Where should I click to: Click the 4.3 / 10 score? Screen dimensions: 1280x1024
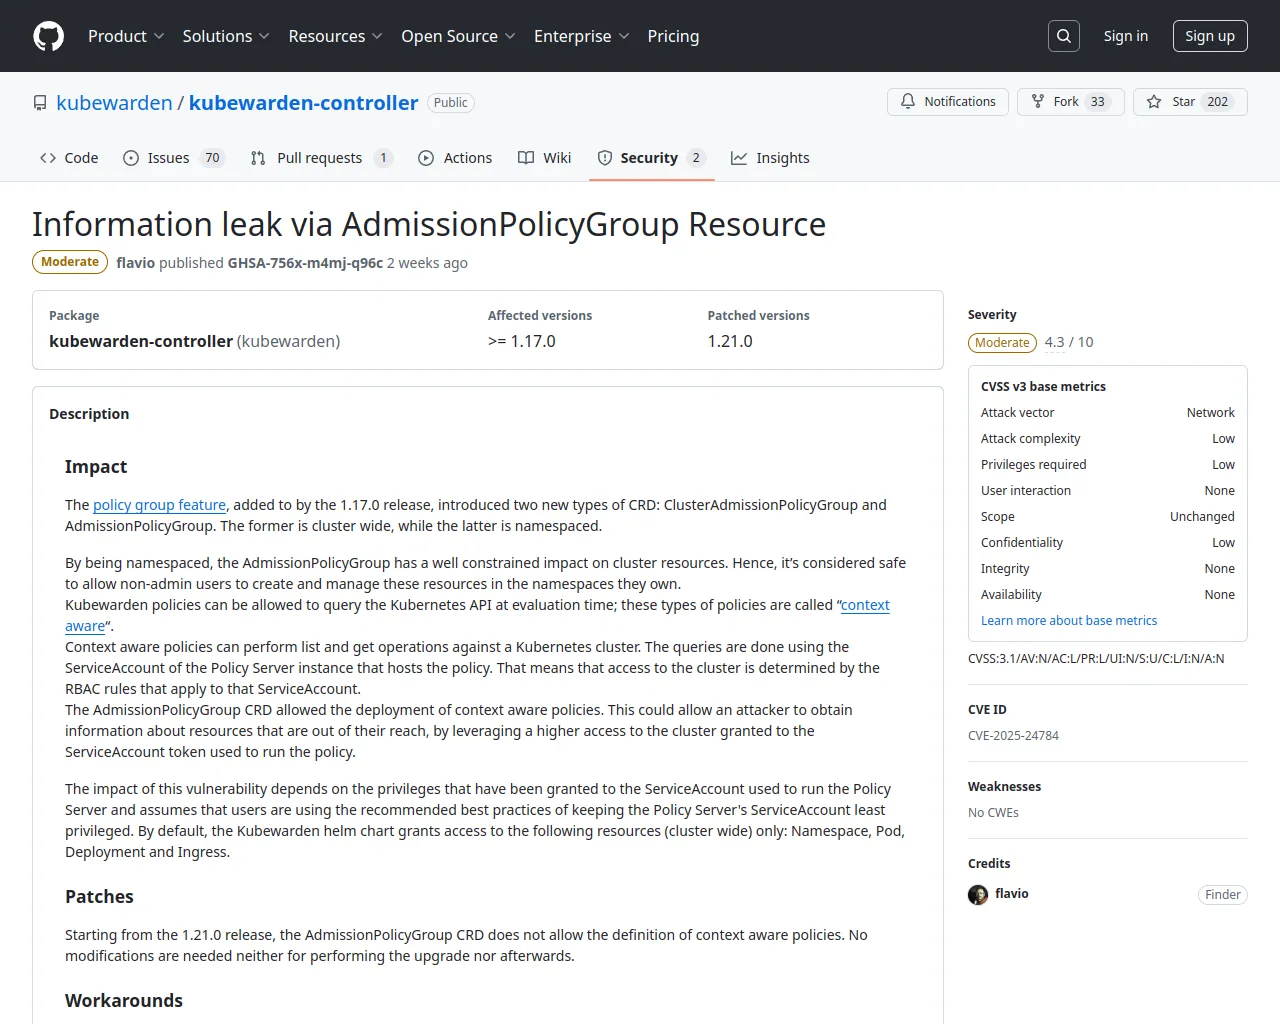coord(1069,342)
